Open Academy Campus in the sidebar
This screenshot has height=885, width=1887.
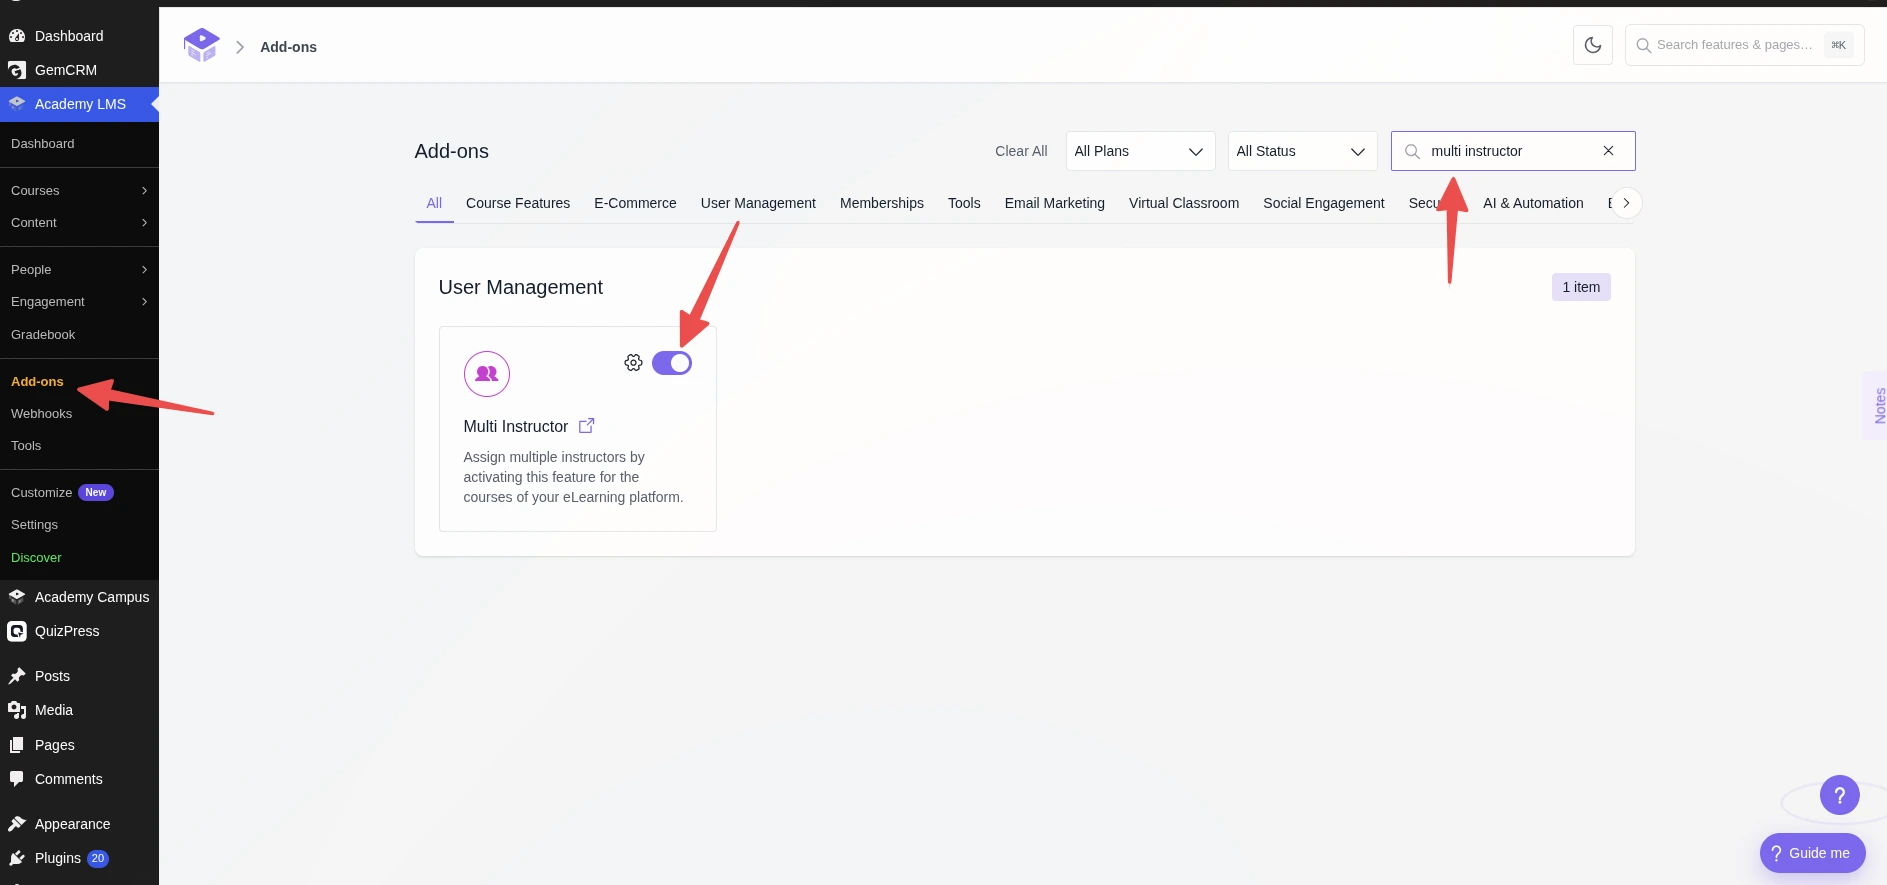click(x=79, y=597)
